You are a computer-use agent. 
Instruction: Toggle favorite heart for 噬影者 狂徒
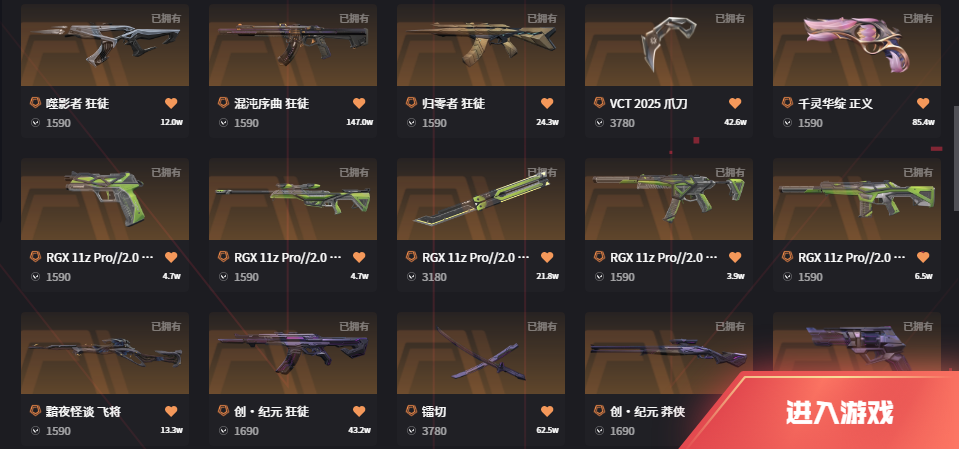[171, 103]
